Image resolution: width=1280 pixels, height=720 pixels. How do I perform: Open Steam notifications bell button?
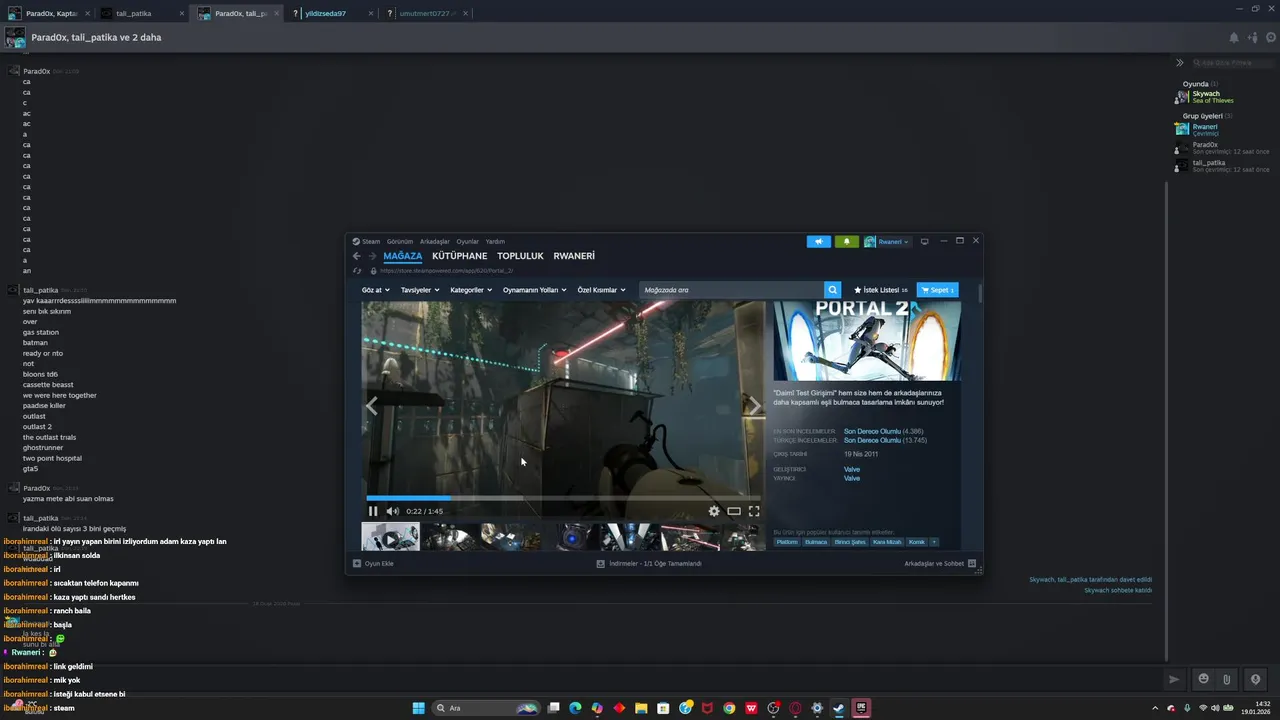click(847, 241)
